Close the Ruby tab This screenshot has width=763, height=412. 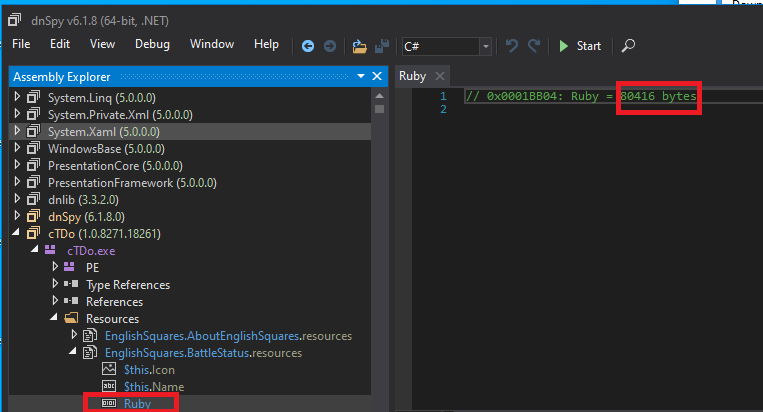pyautogui.click(x=440, y=76)
